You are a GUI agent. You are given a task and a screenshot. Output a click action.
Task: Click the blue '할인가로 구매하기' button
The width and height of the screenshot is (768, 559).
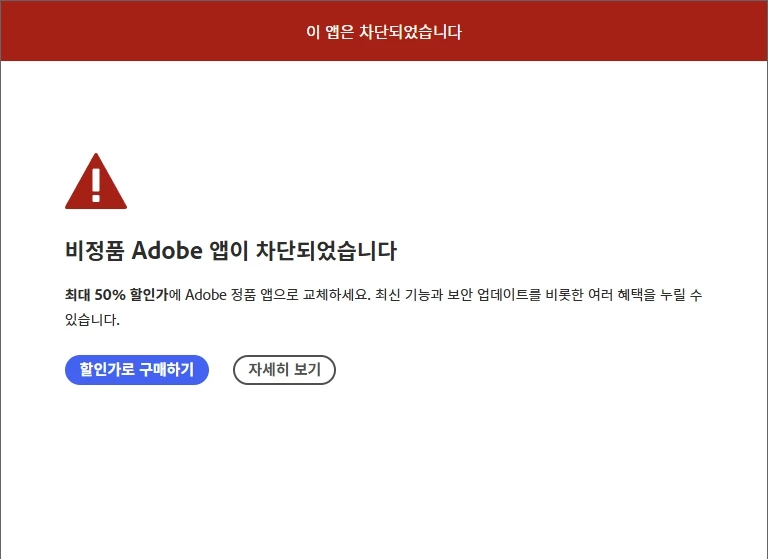click(x=137, y=370)
